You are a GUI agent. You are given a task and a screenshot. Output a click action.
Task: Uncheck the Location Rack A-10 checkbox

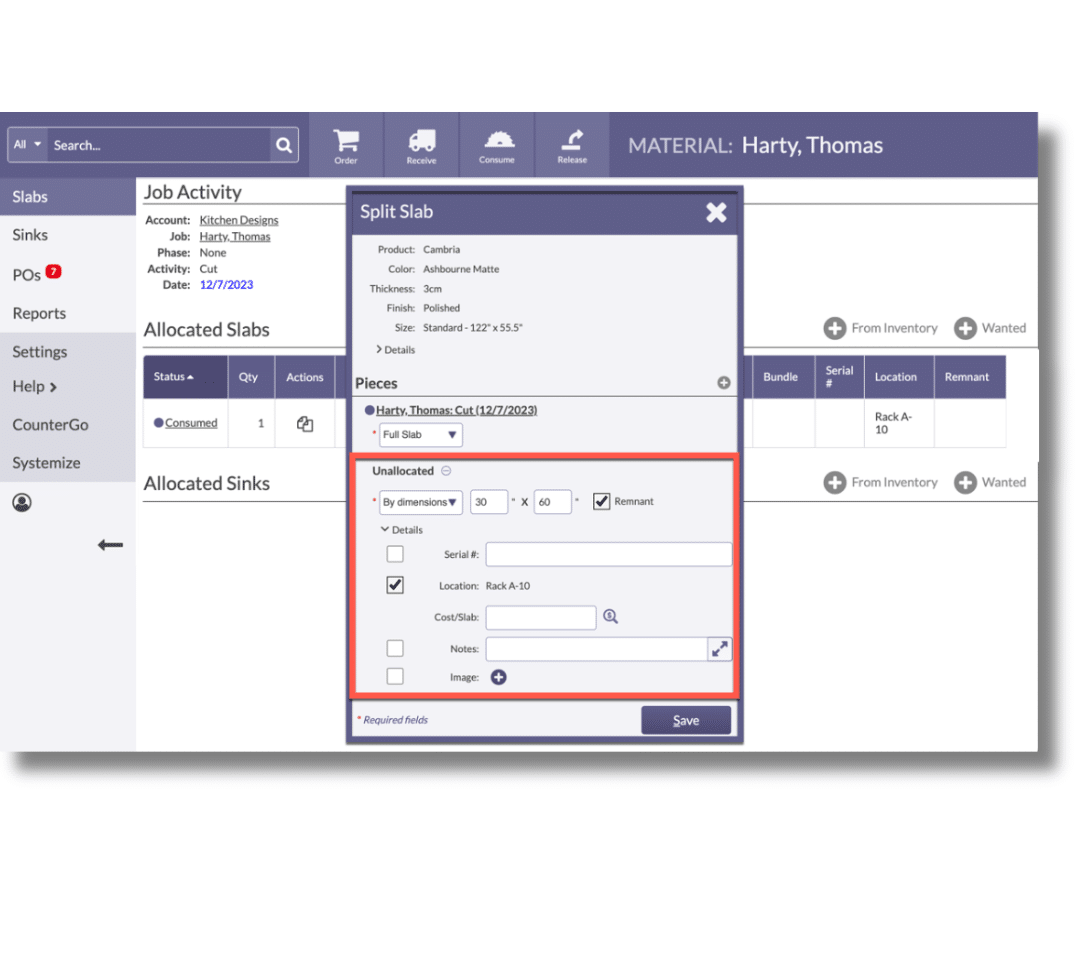[395, 585]
